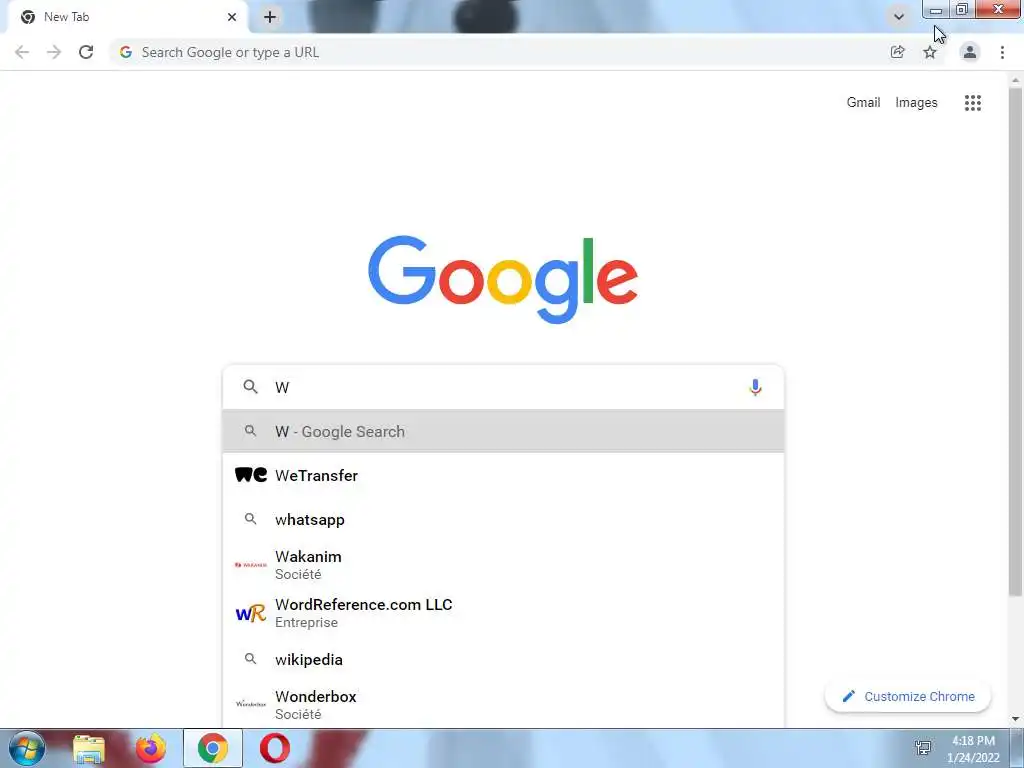
Task: Share this page via the share icon
Action: [898, 52]
